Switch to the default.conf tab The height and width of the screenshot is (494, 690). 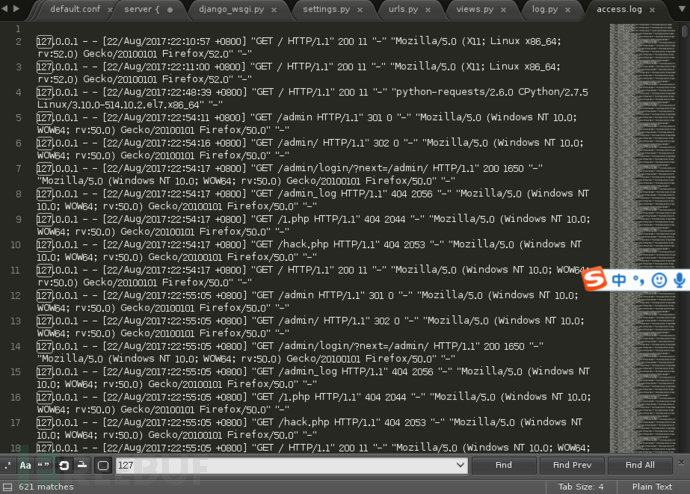pyautogui.click(x=75, y=9)
